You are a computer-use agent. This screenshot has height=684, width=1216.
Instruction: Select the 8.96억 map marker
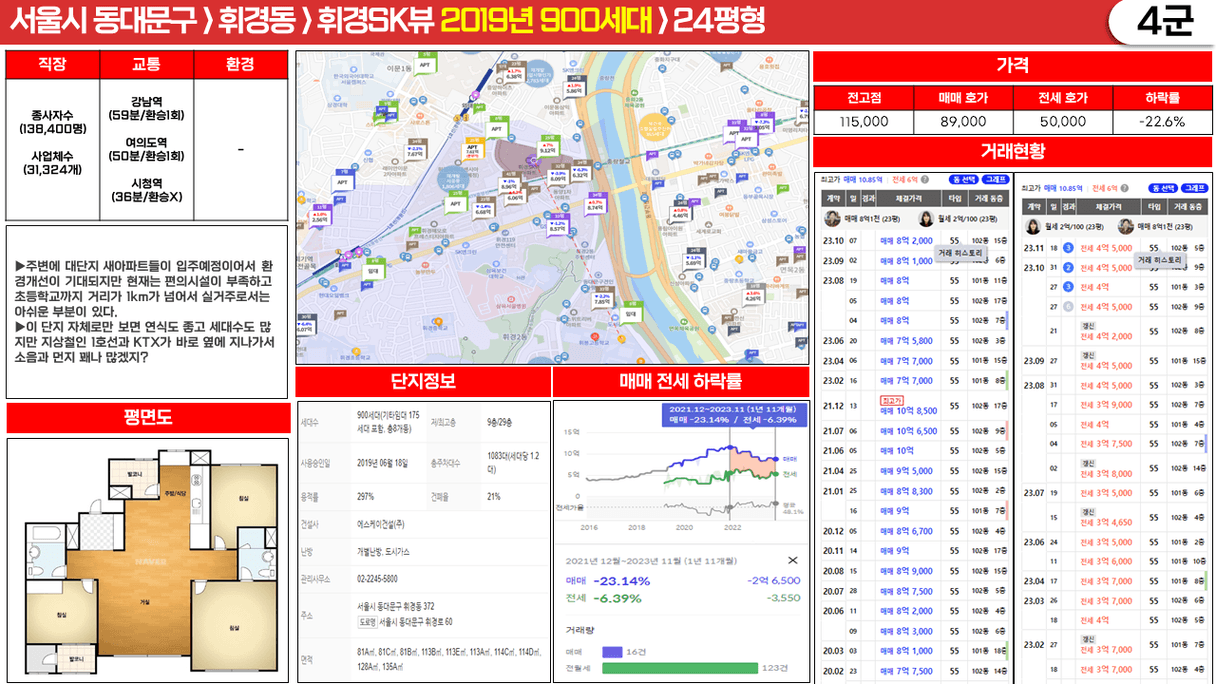point(510,183)
